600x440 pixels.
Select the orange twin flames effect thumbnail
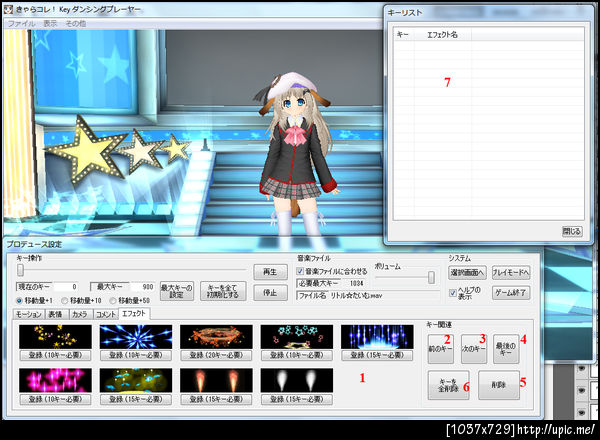(x=216, y=380)
